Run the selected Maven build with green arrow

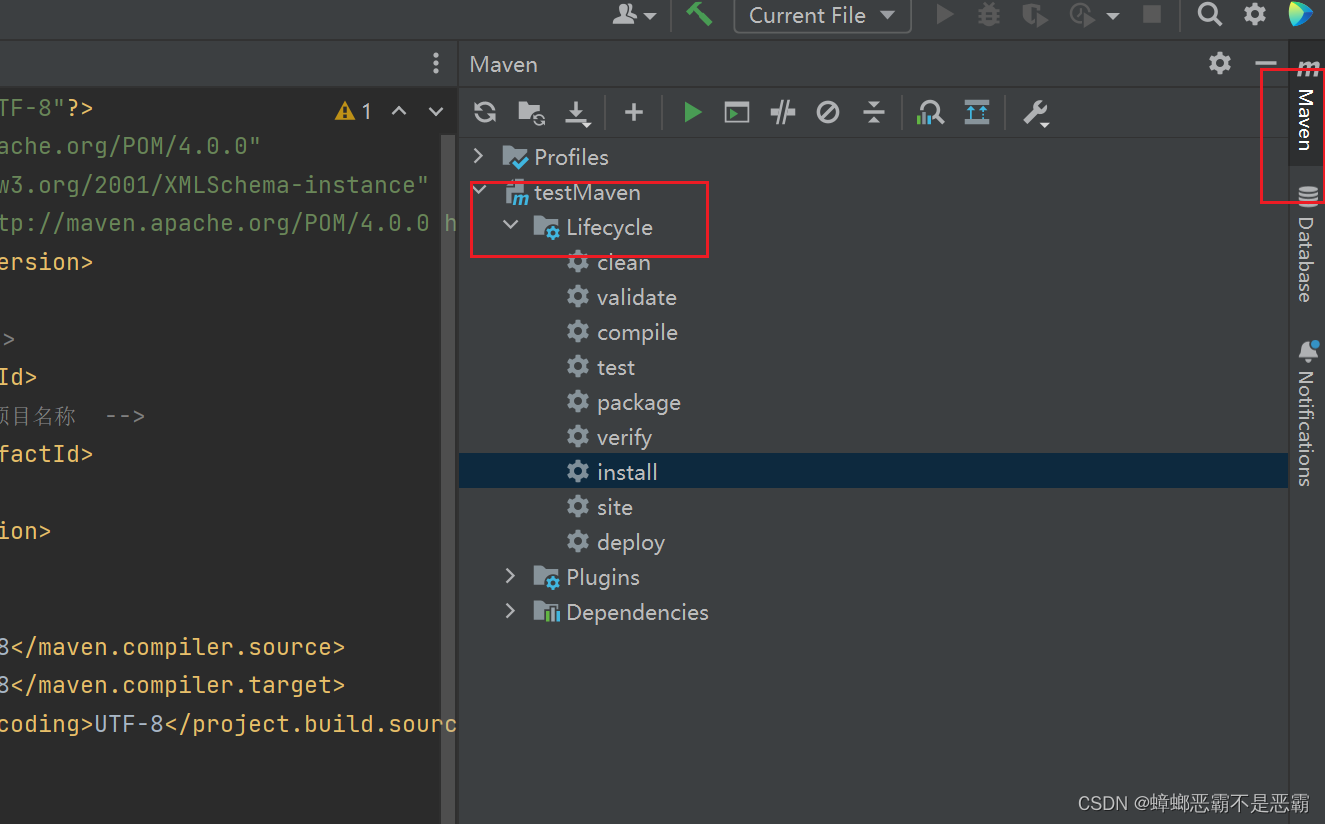(x=692, y=112)
